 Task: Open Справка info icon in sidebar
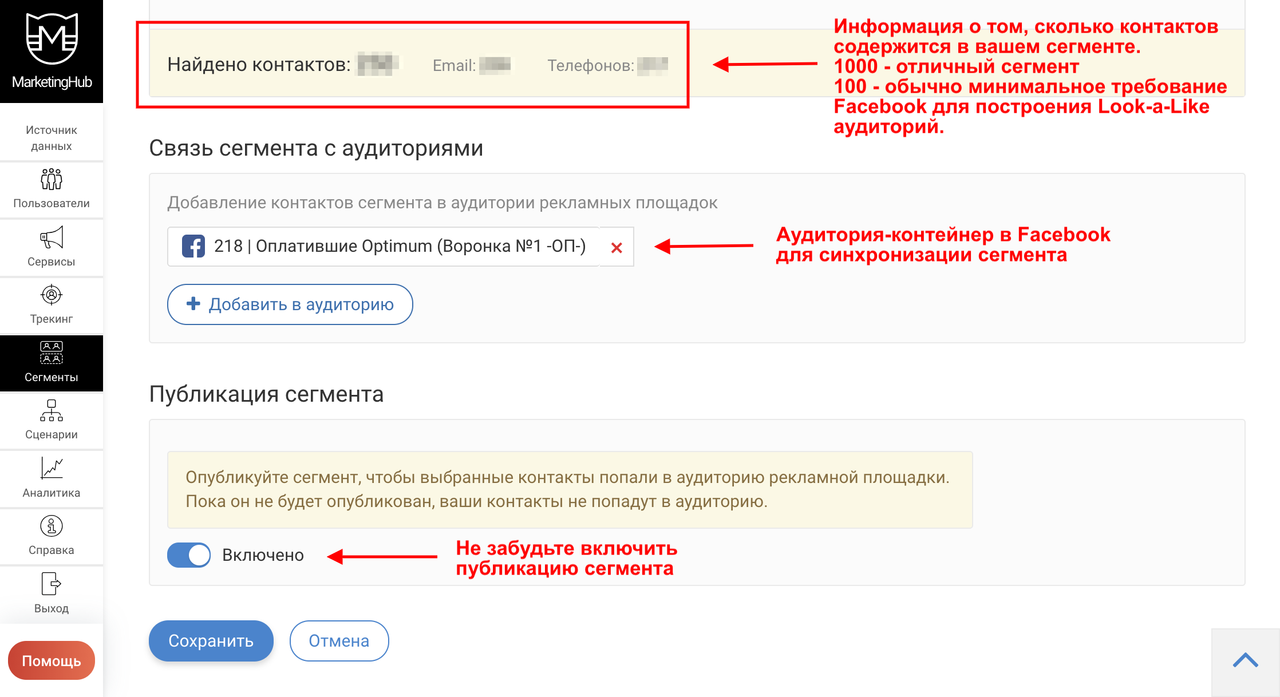[51, 526]
